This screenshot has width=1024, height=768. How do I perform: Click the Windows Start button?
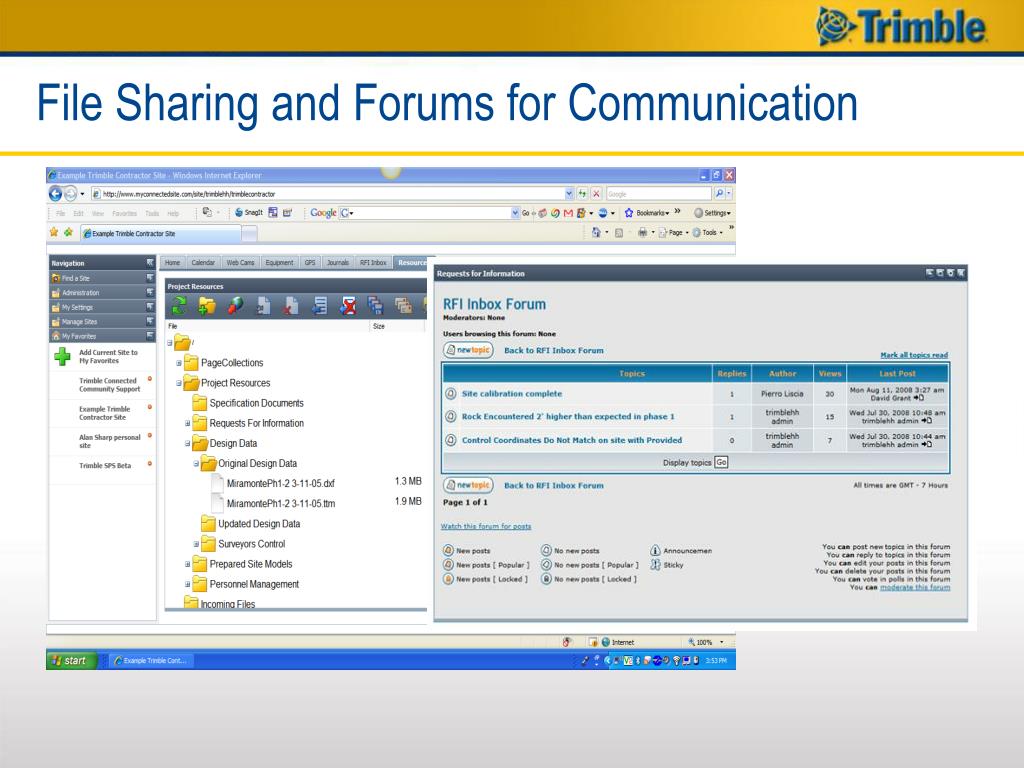pyautogui.click(x=71, y=660)
